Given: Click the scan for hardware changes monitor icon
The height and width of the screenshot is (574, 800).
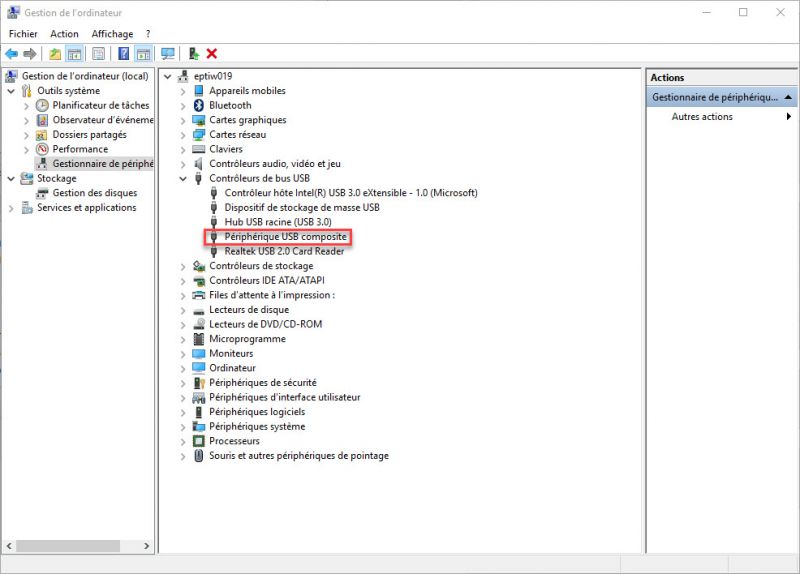Looking at the screenshot, I should click(167, 54).
